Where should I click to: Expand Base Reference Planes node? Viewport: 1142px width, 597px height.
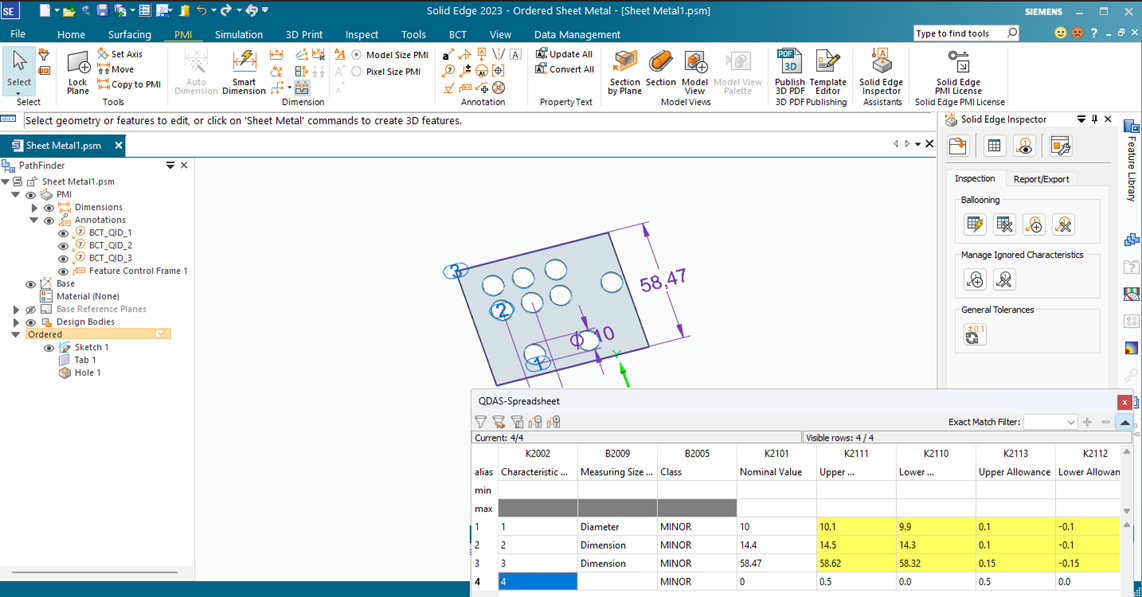click(16, 309)
